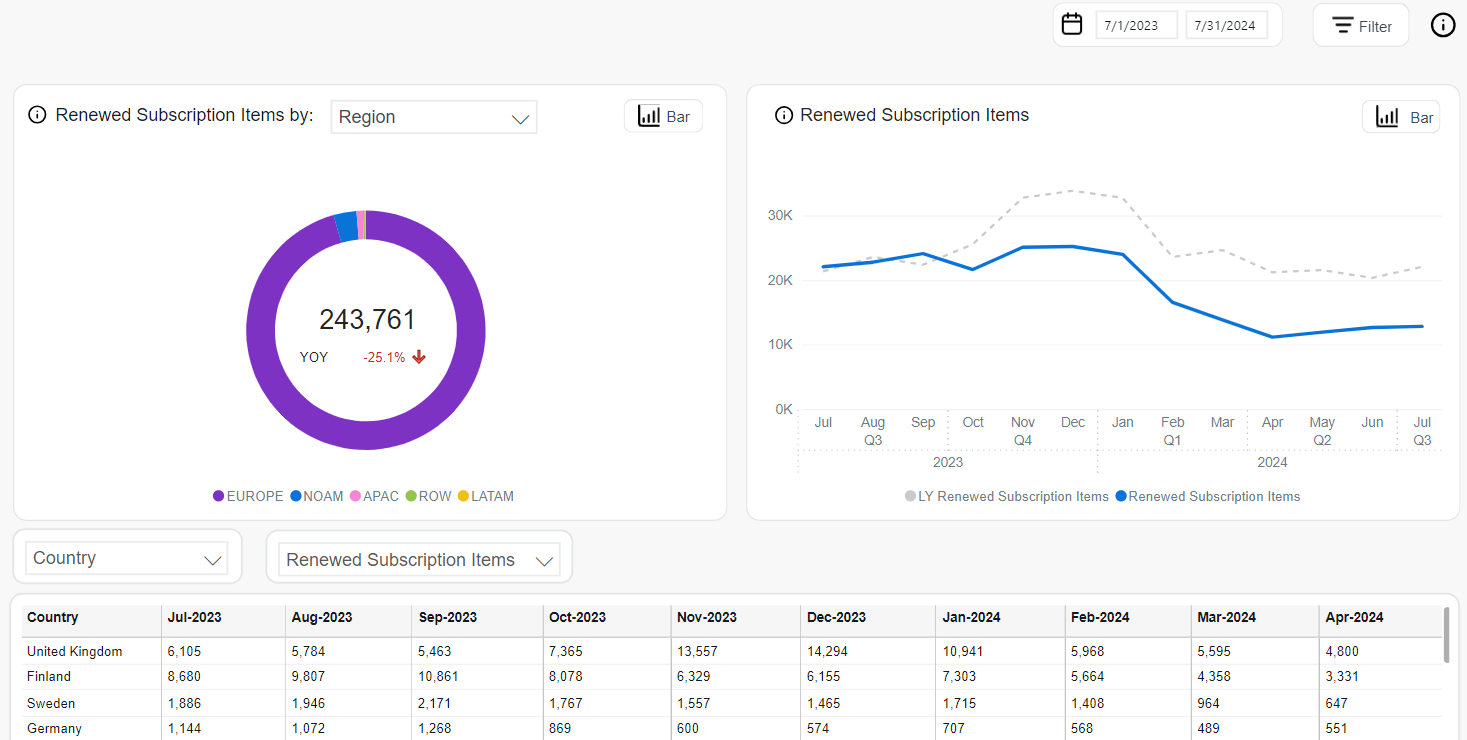The image size is (1467, 740).
Task: Select the Germany row label
Action: pyautogui.click(x=54, y=729)
